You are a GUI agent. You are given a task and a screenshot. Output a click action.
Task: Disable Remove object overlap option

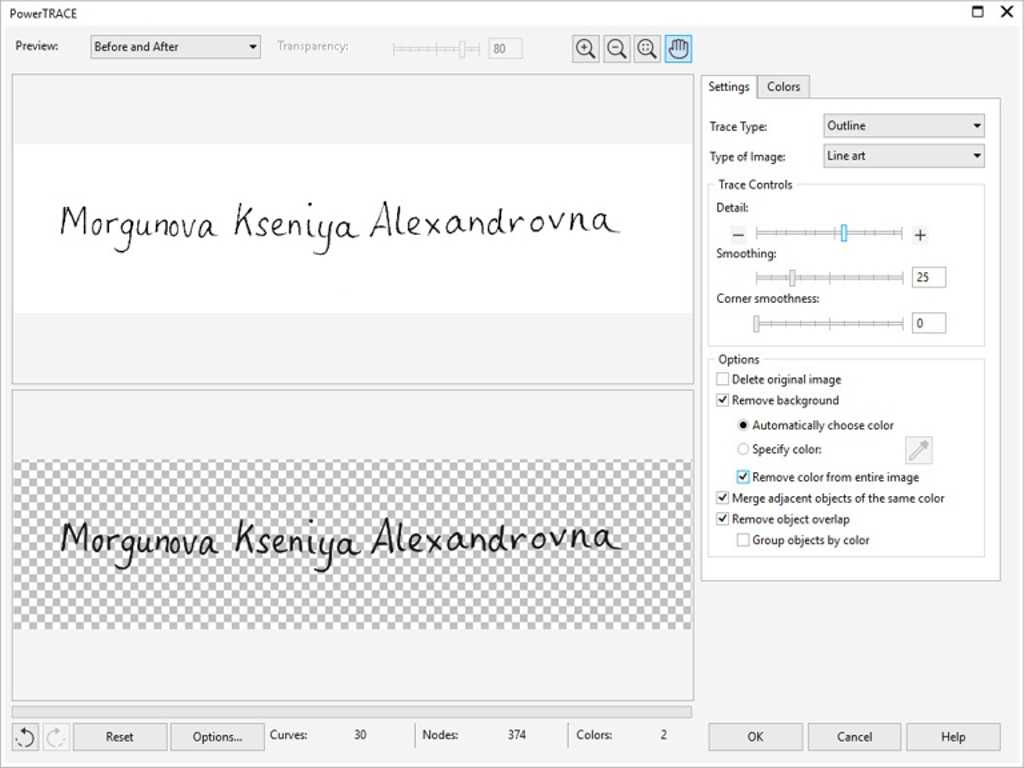[x=723, y=519]
